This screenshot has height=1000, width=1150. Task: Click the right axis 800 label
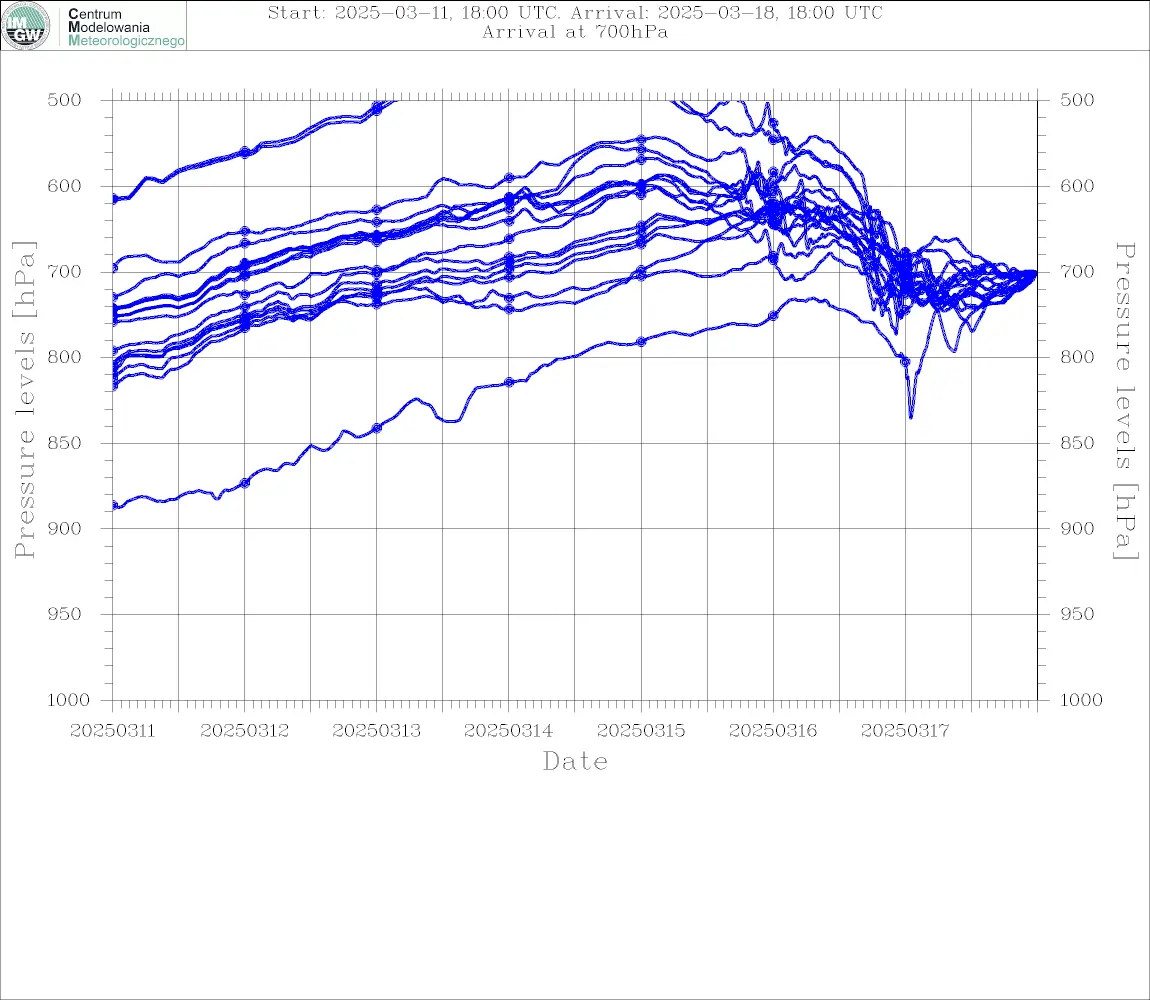[x=1077, y=357]
